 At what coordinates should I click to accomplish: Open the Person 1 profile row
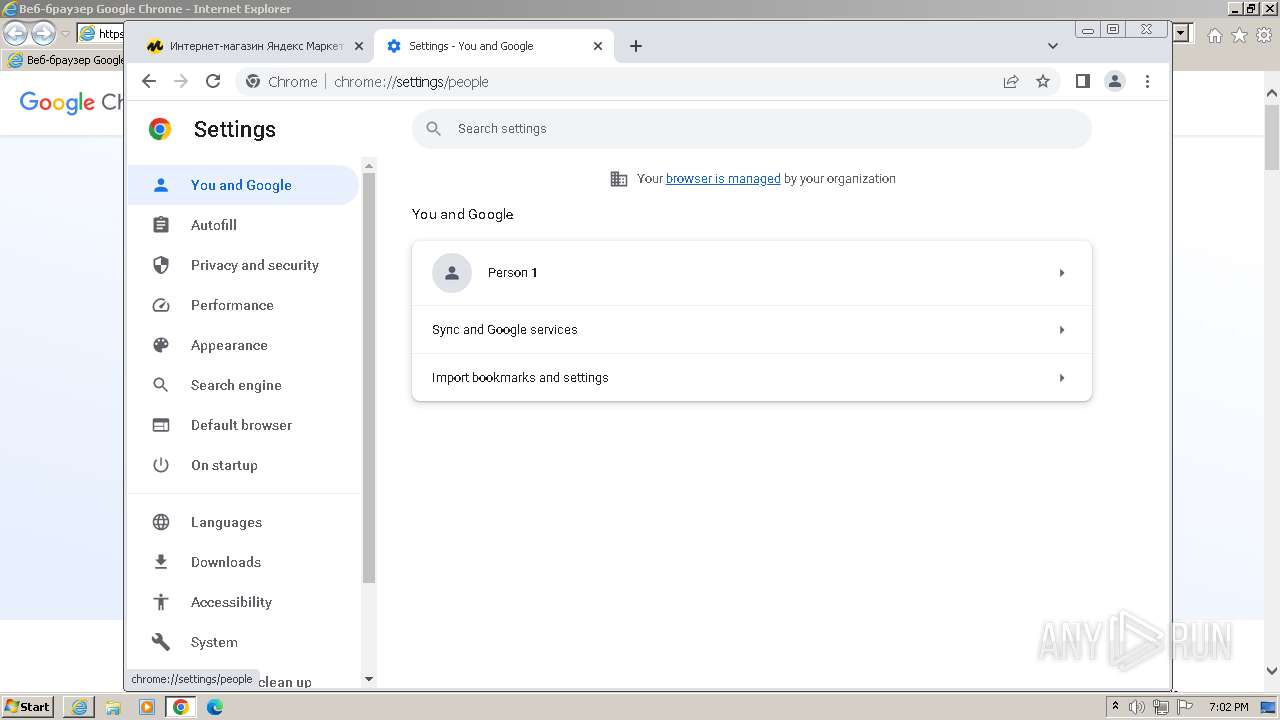coord(752,273)
